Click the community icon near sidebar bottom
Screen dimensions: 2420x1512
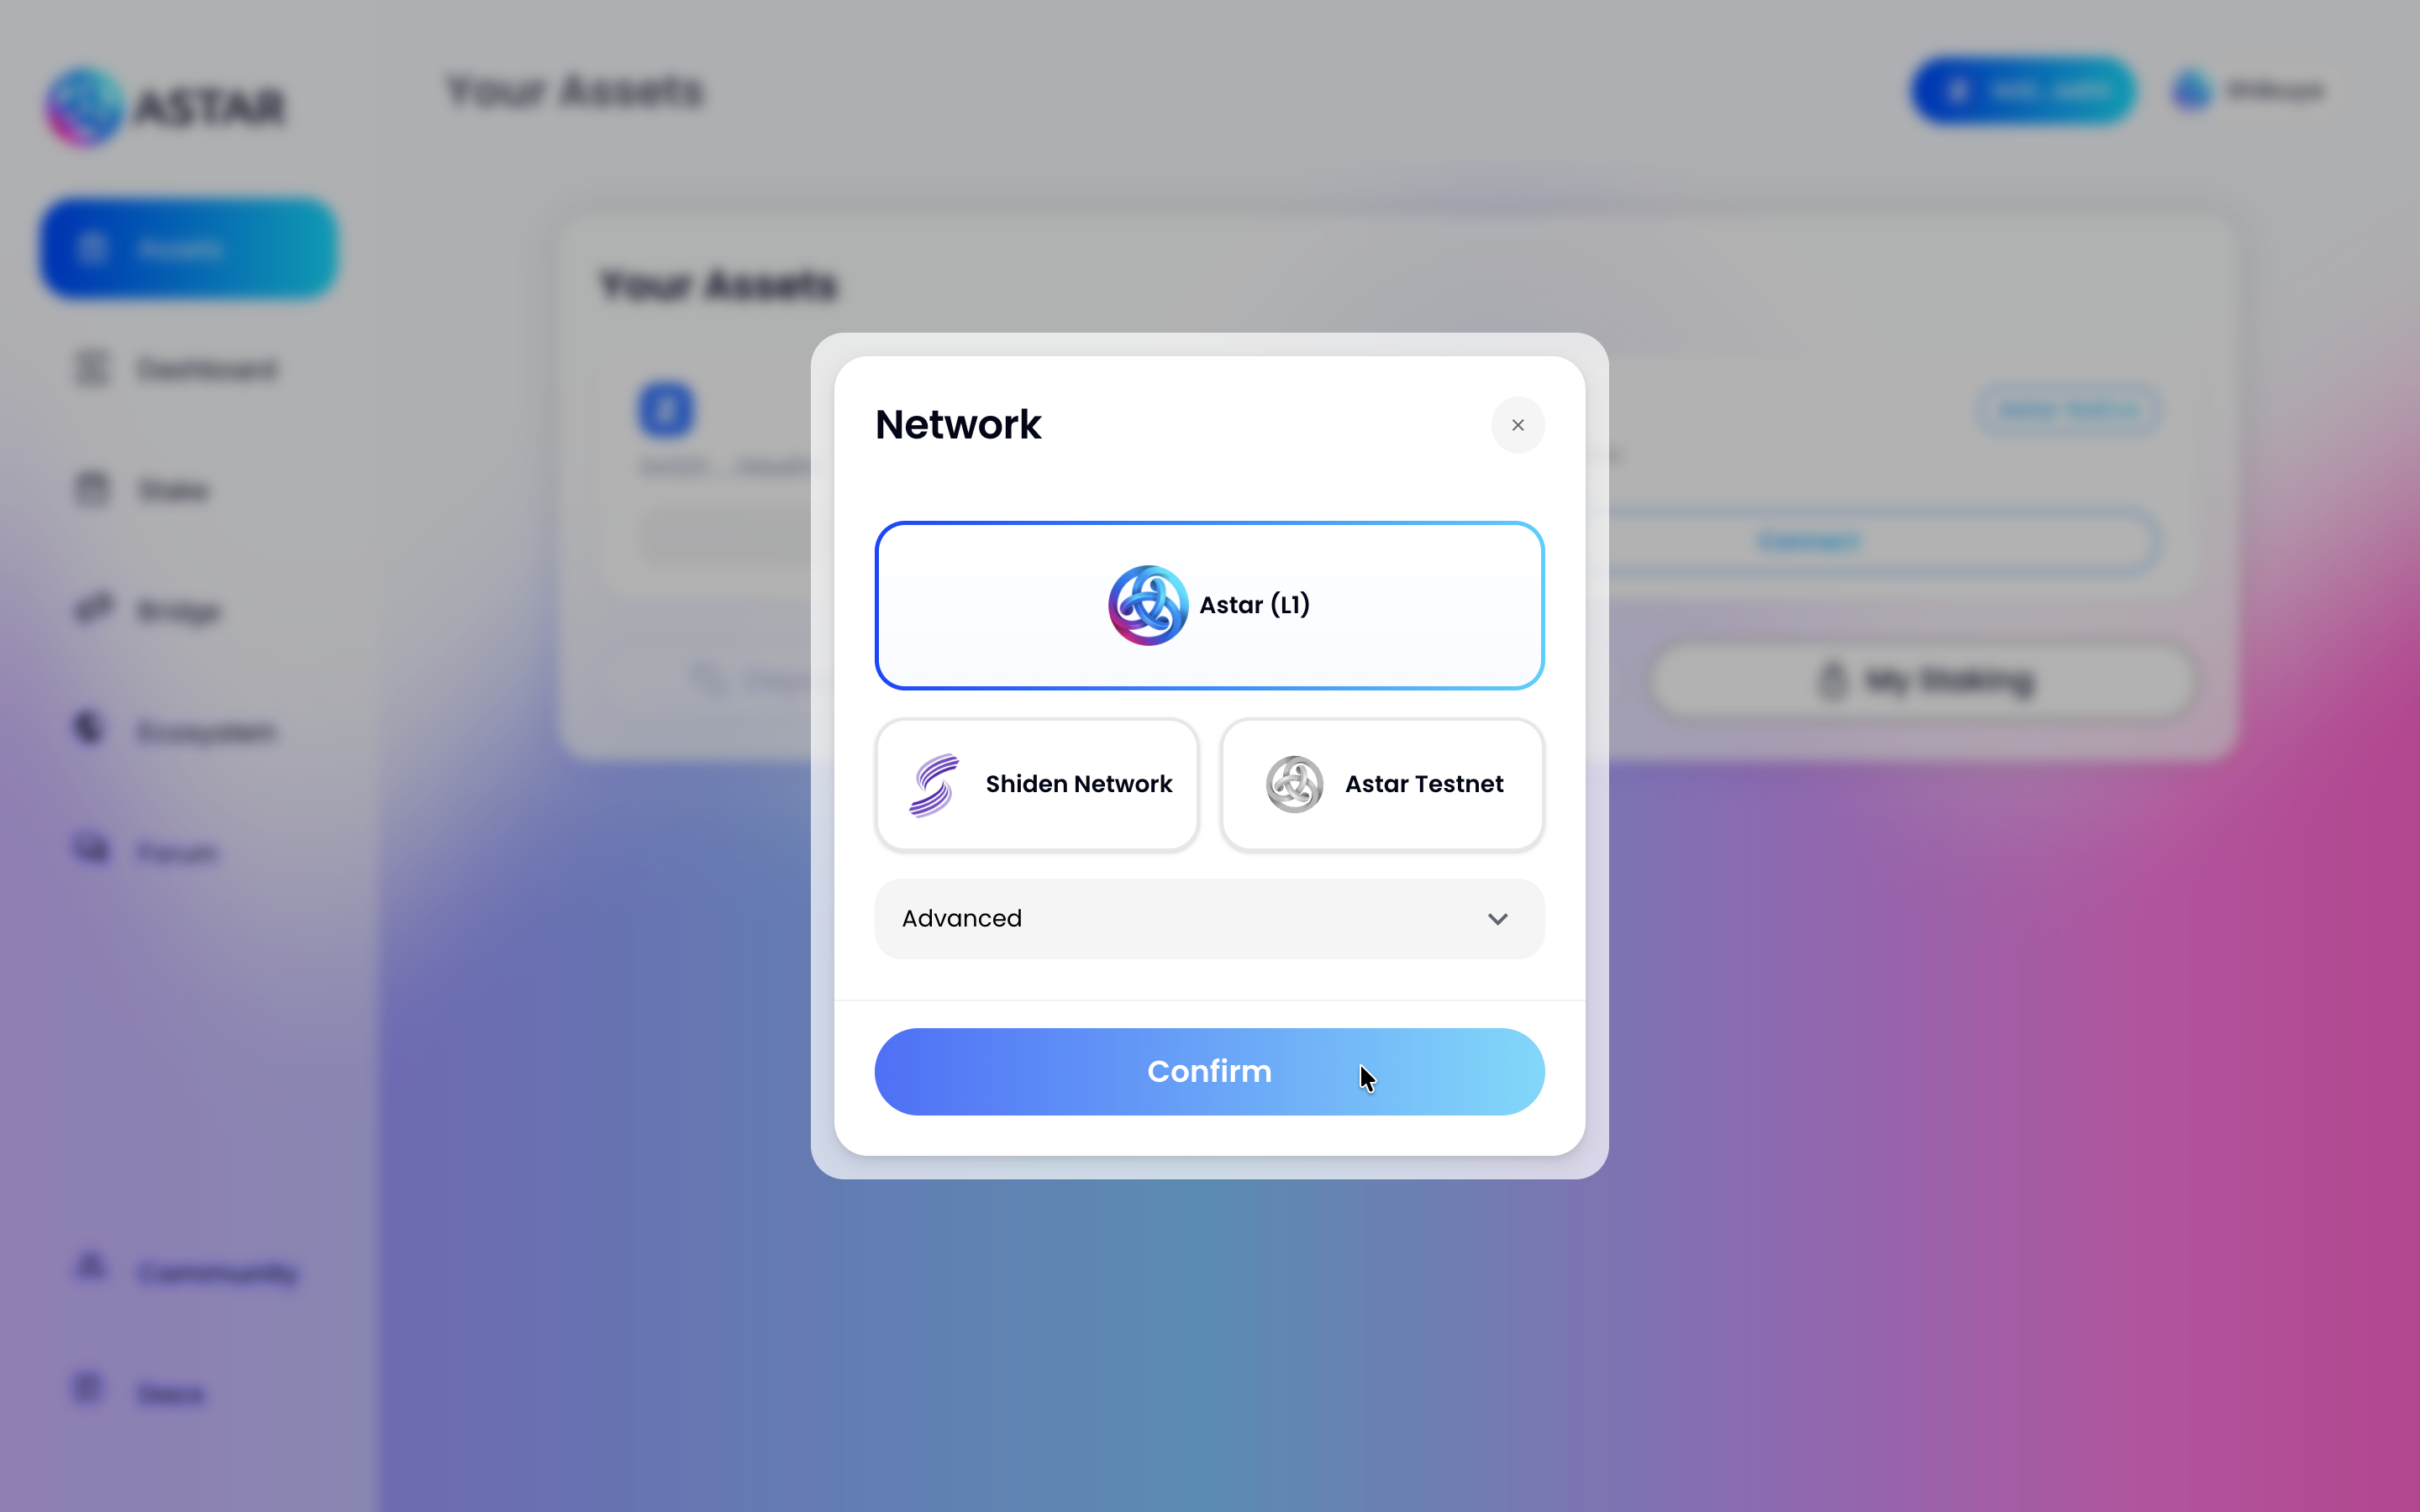pos(91,1267)
